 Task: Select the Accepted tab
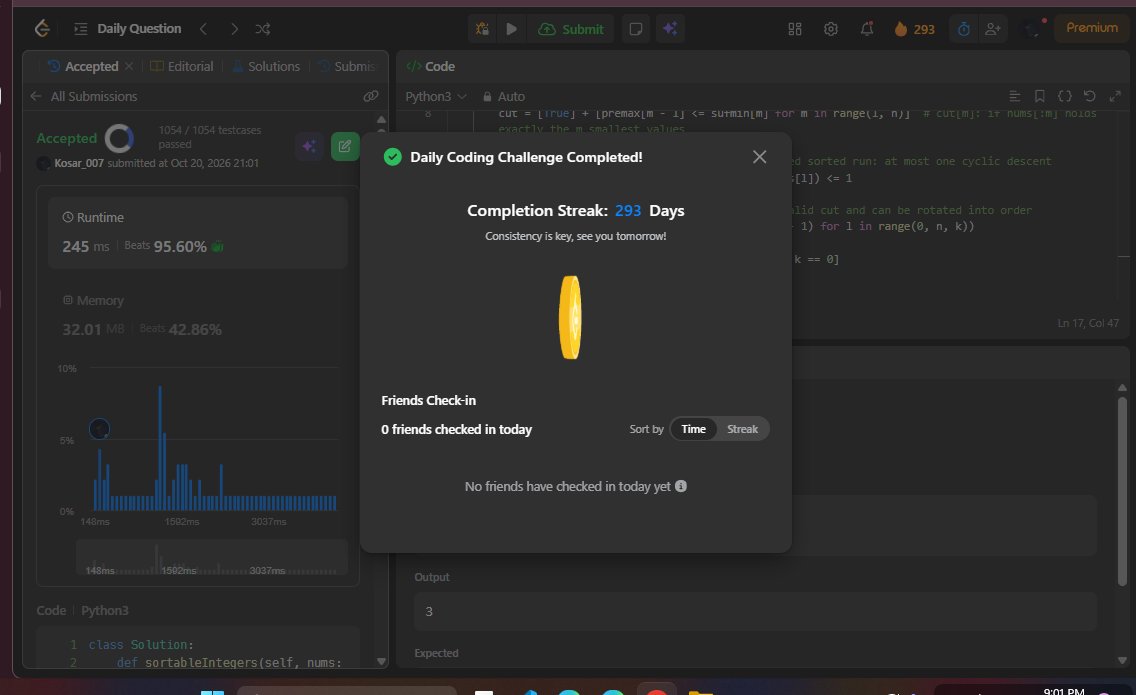83,67
